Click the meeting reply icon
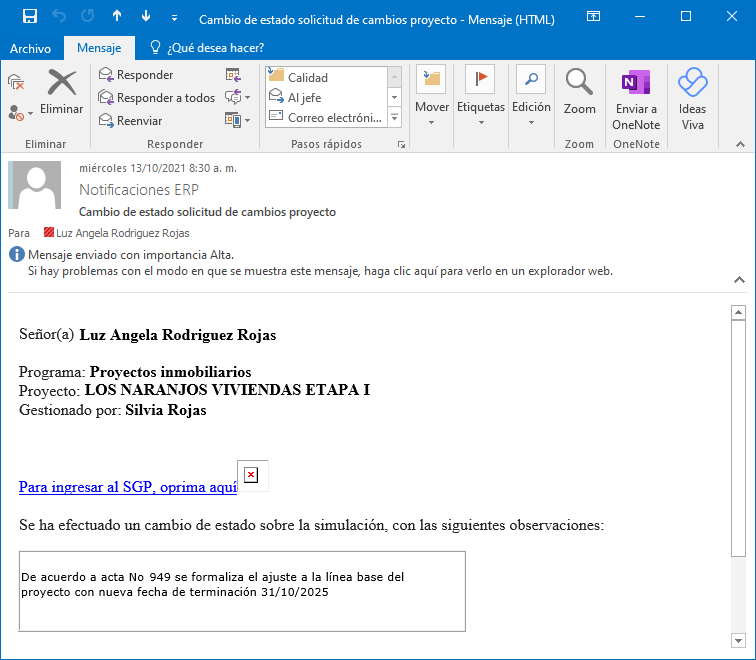756x660 pixels. click(233, 75)
